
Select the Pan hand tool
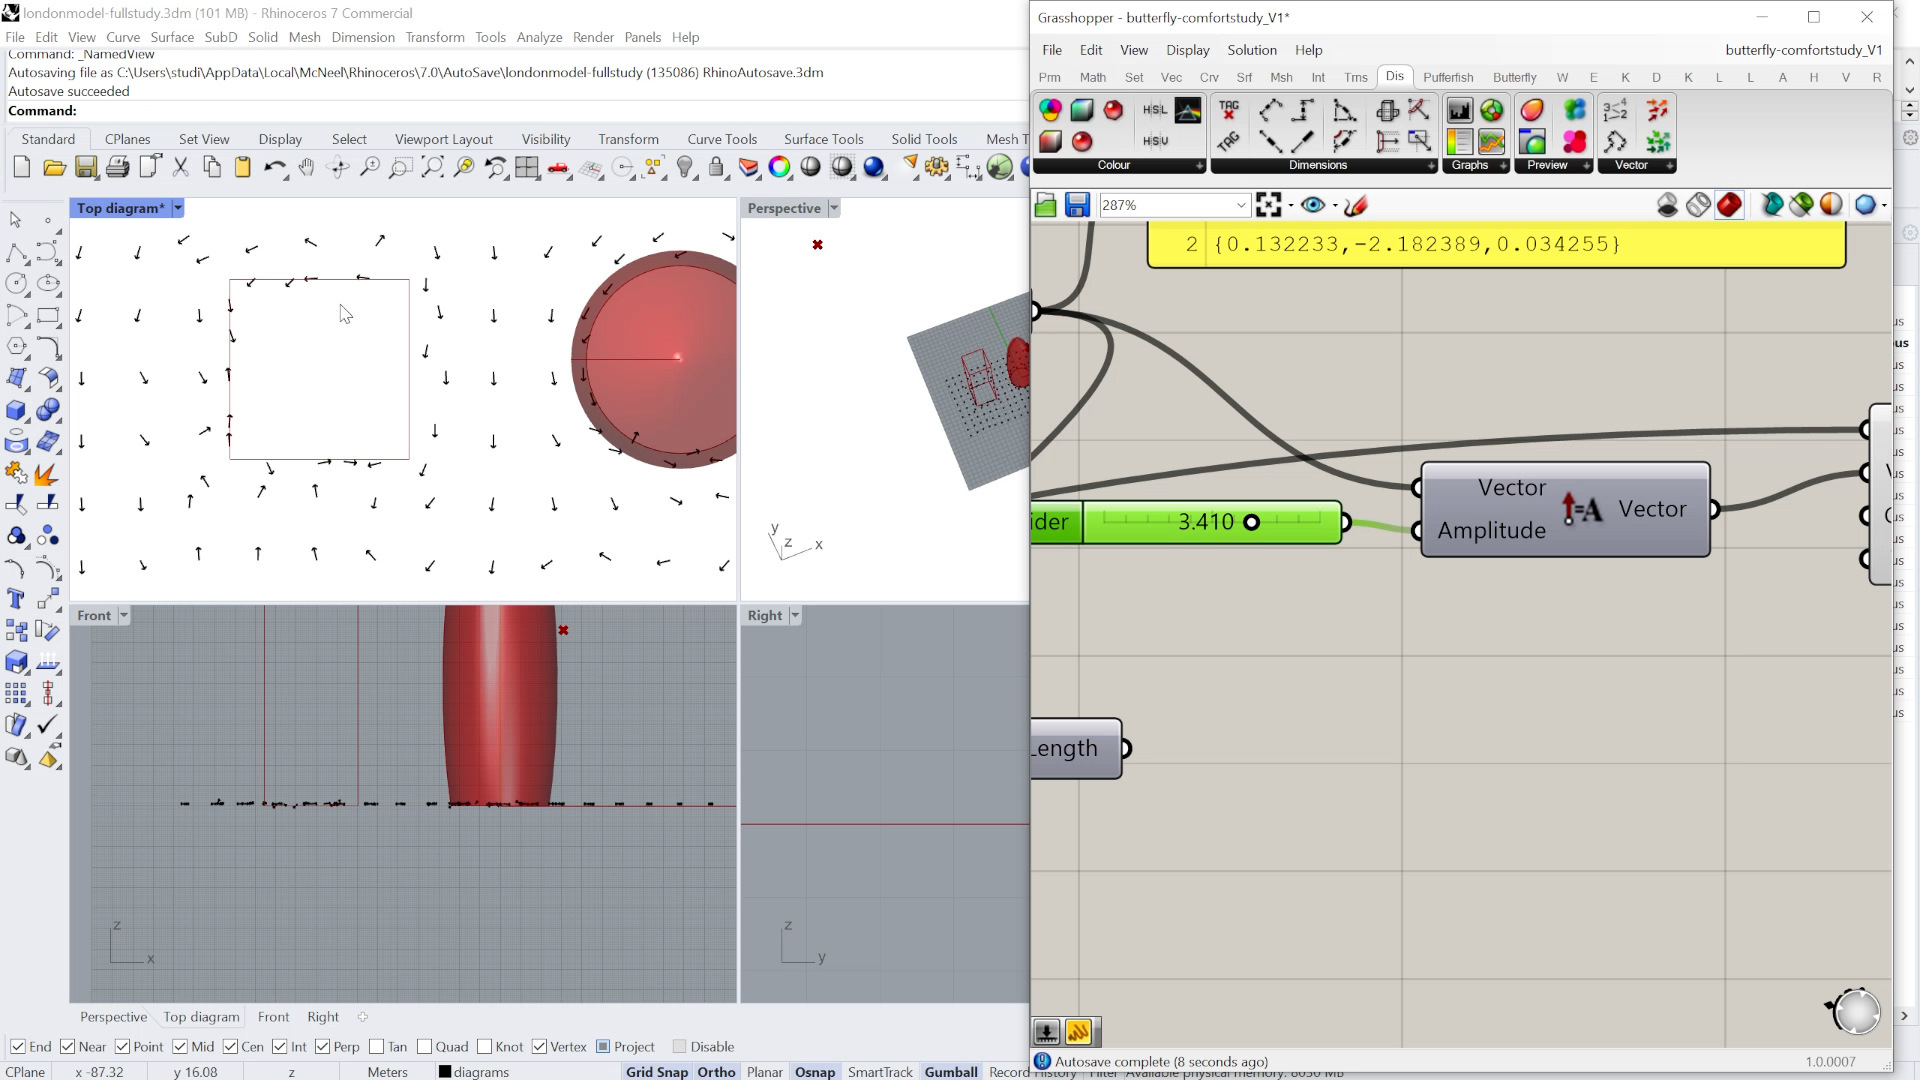(306, 167)
